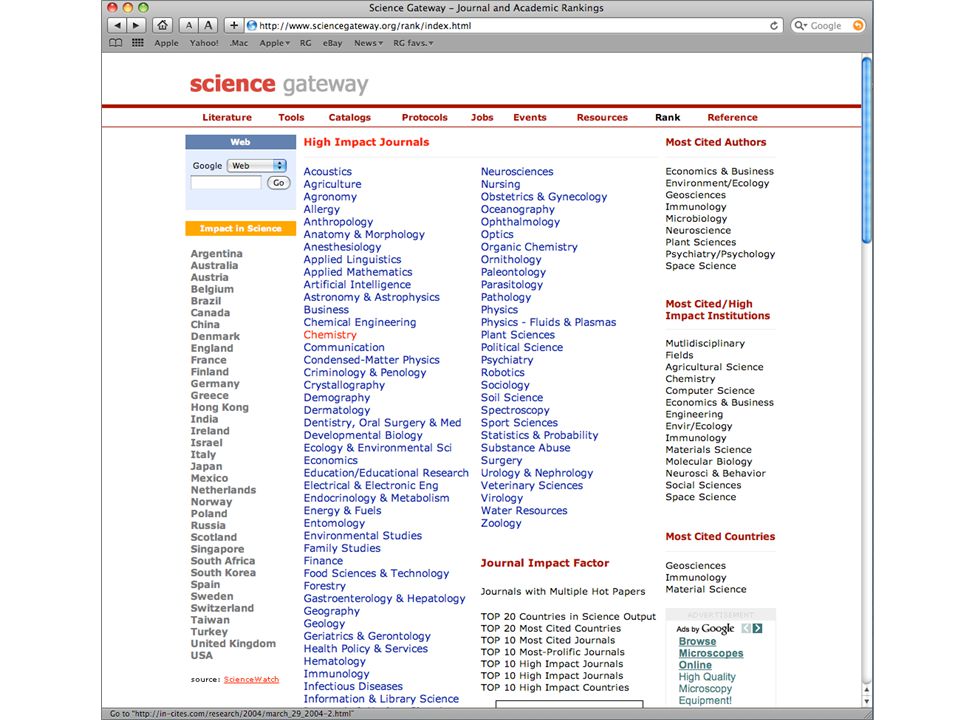The height and width of the screenshot is (720, 960).
Task: Open the Protocols navigation menu
Action: coord(424,118)
